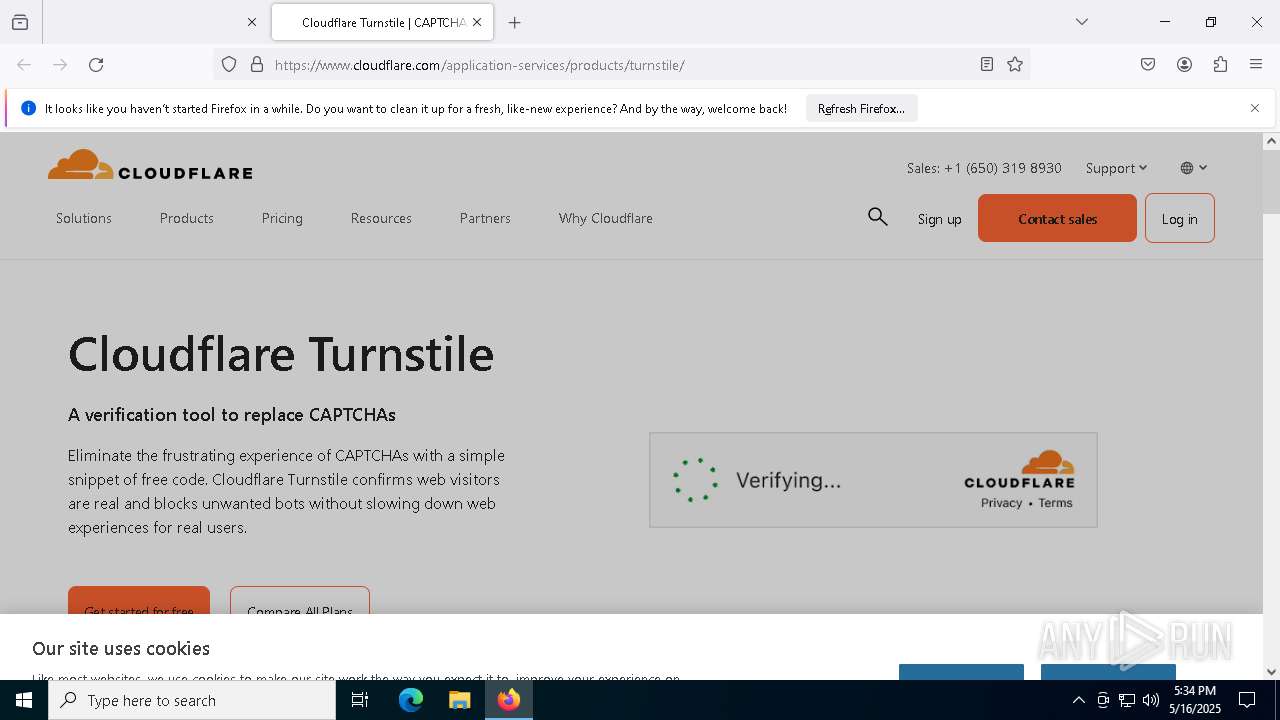This screenshot has height=720, width=1280.
Task: Click the Cloudflare logo
Action: coord(150,166)
